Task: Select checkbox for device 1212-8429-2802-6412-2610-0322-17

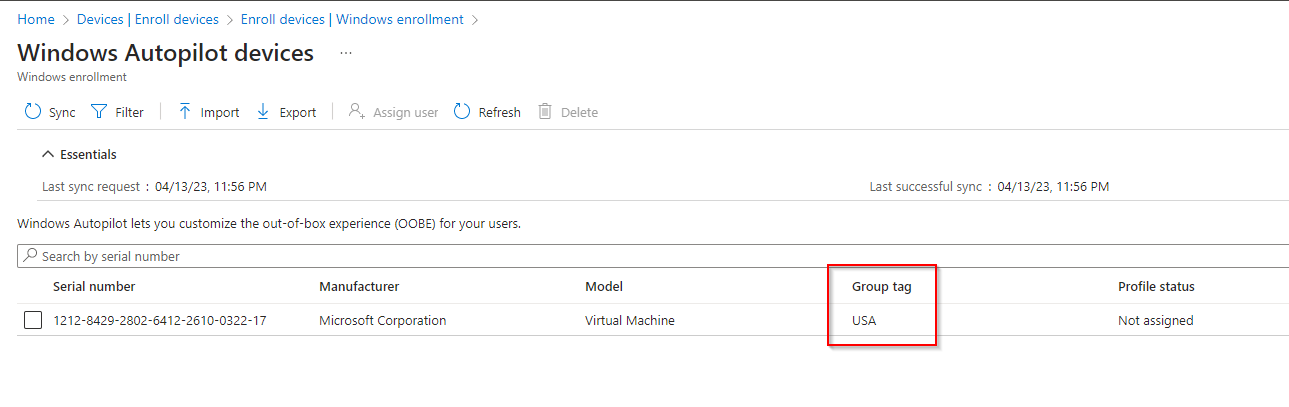Action: coord(33,321)
